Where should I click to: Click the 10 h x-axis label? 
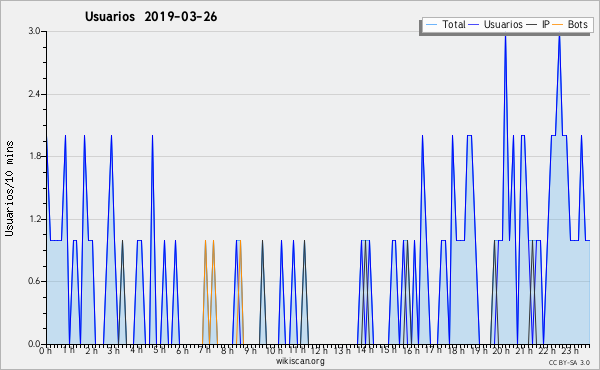tap(274, 351)
